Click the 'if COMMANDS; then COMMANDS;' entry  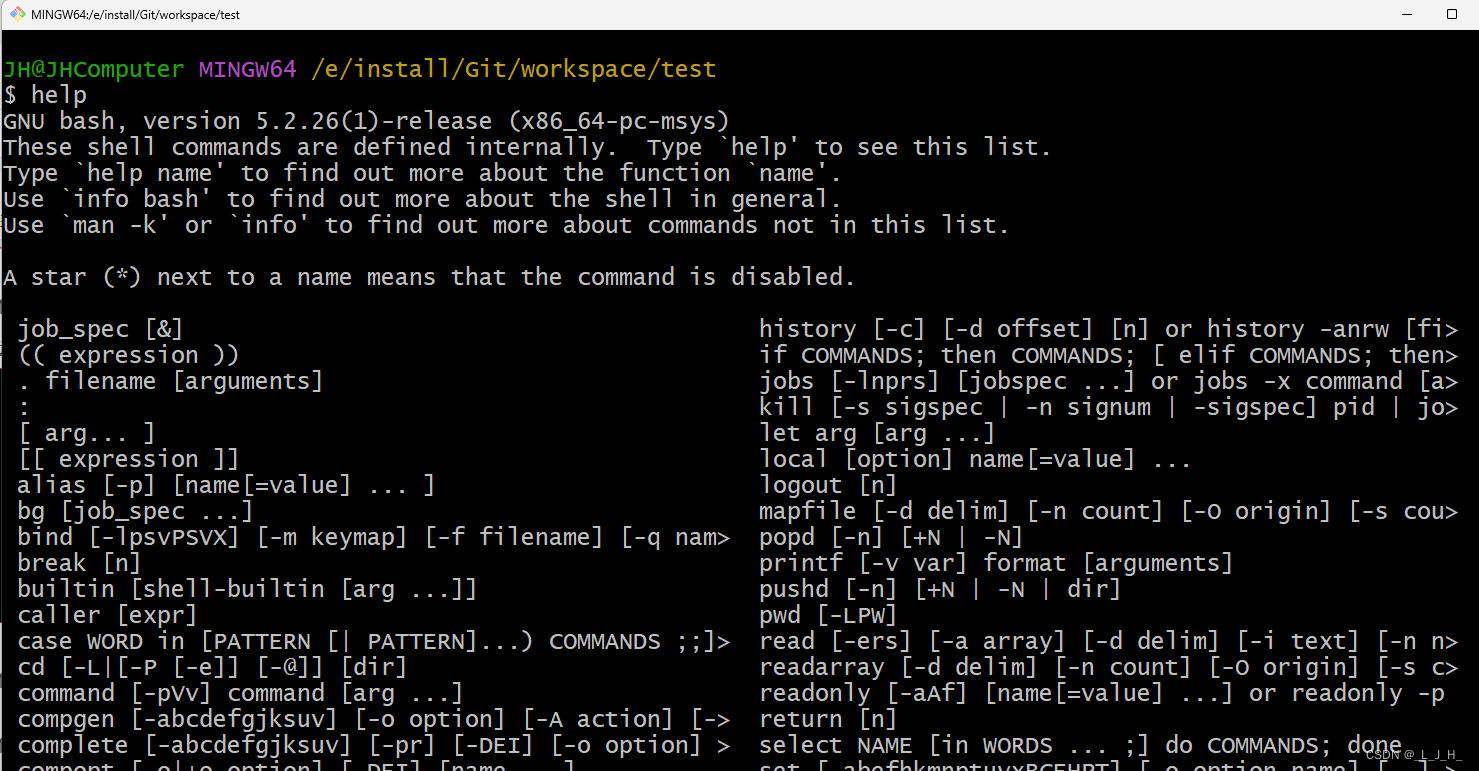(1108, 355)
